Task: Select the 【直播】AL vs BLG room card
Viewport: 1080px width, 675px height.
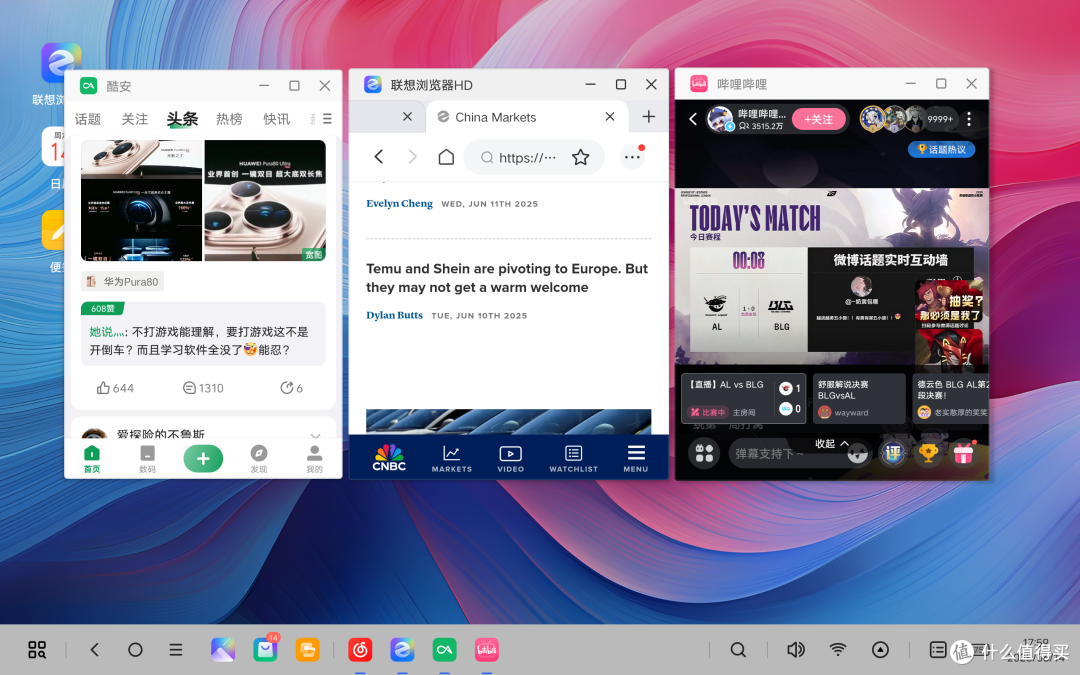Action: [743, 398]
